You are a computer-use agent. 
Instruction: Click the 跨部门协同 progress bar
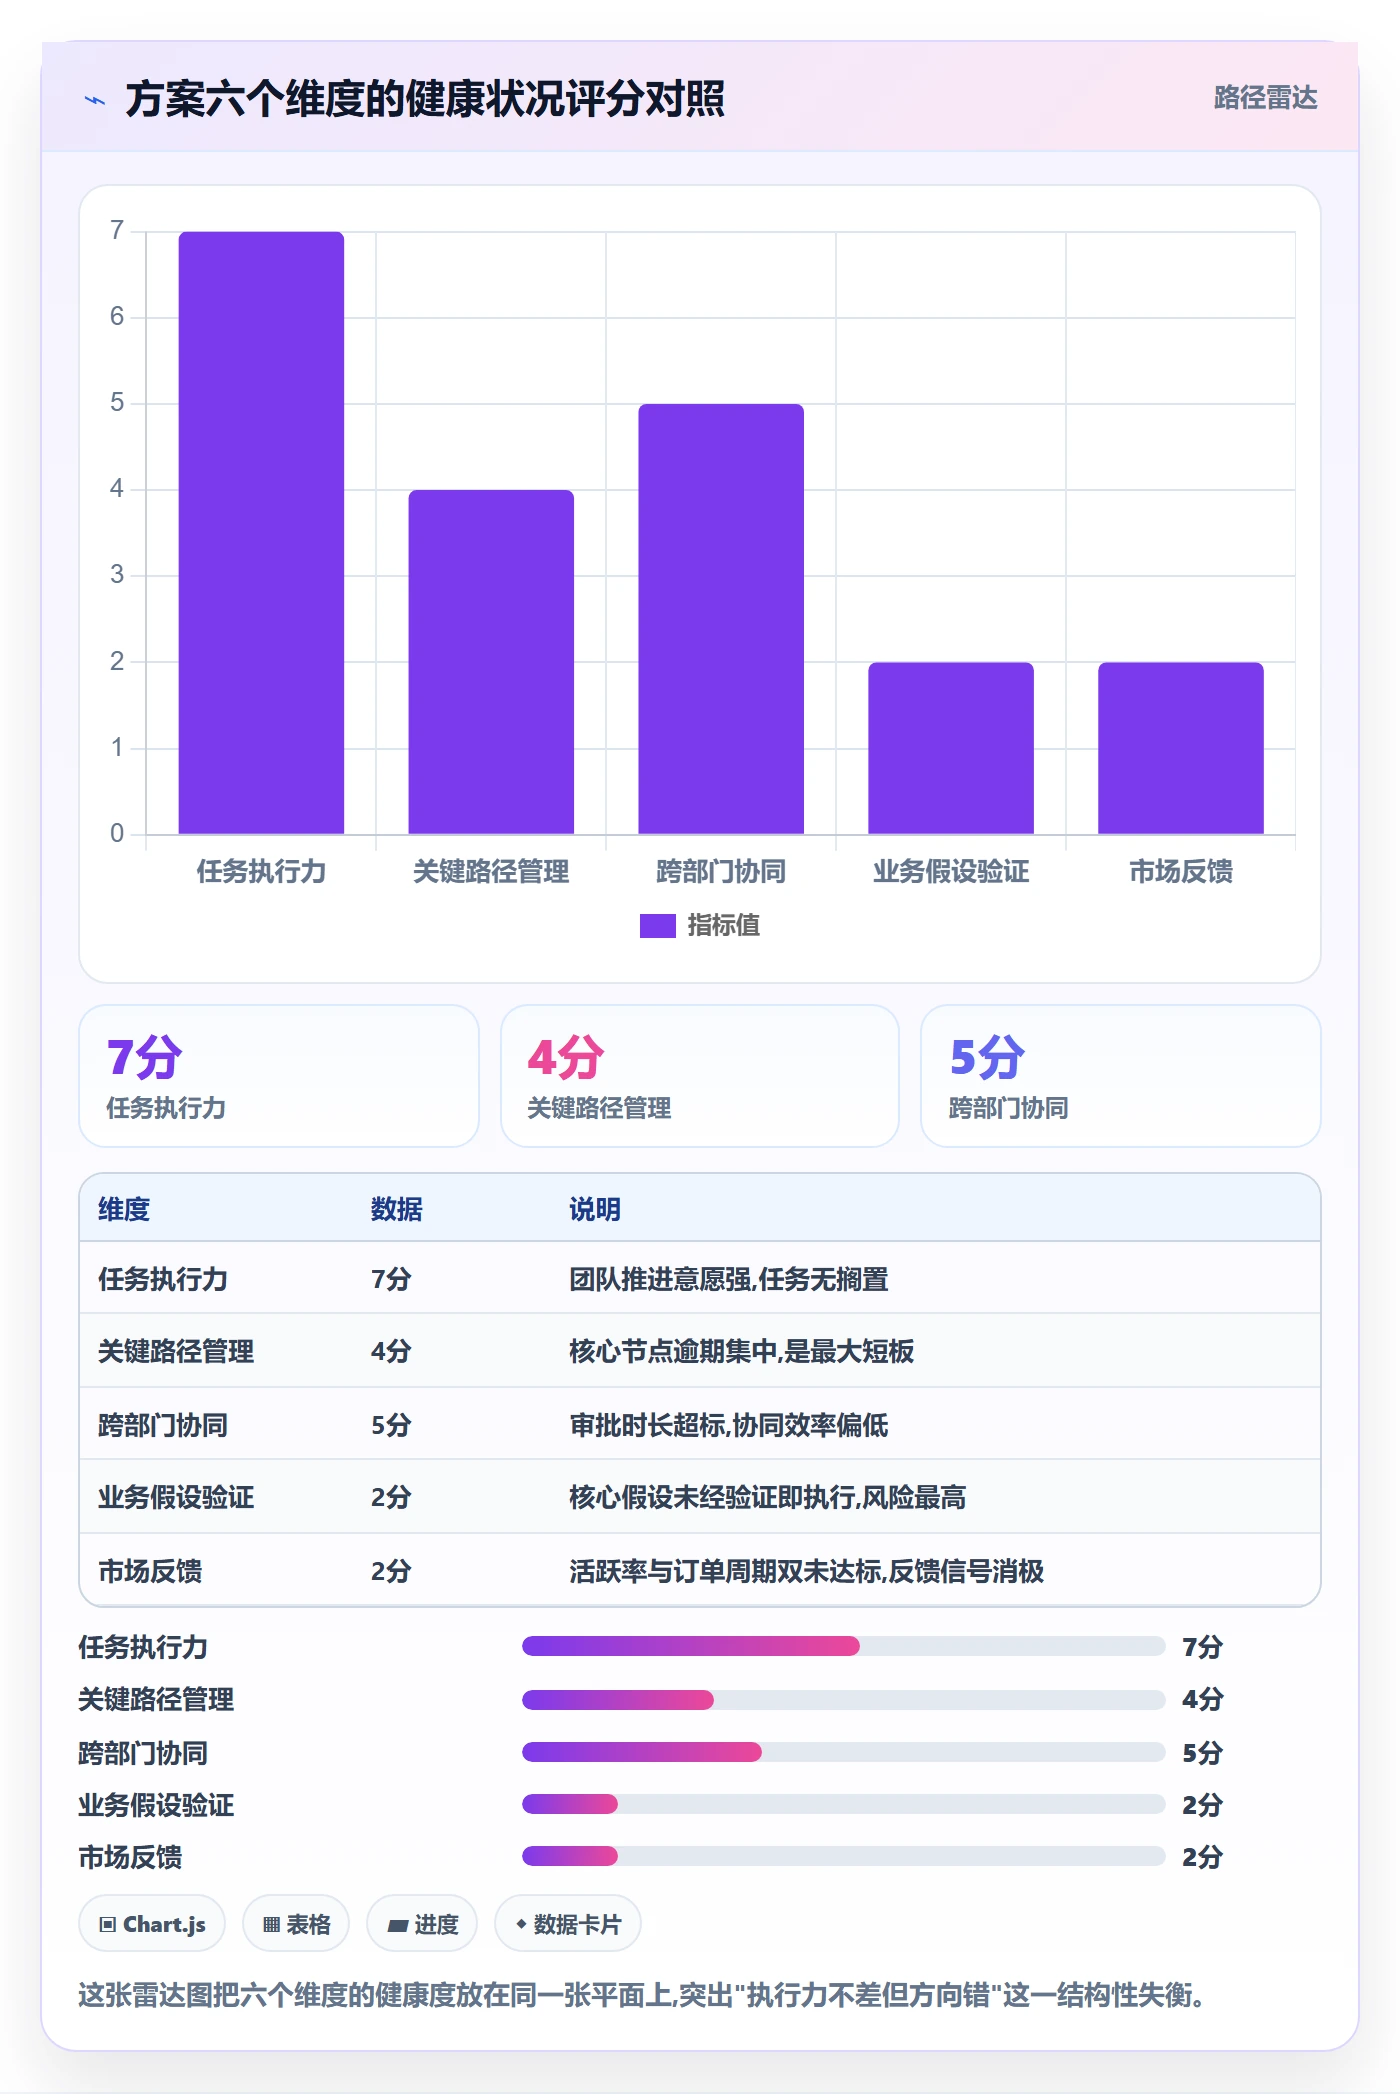coord(844,1752)
